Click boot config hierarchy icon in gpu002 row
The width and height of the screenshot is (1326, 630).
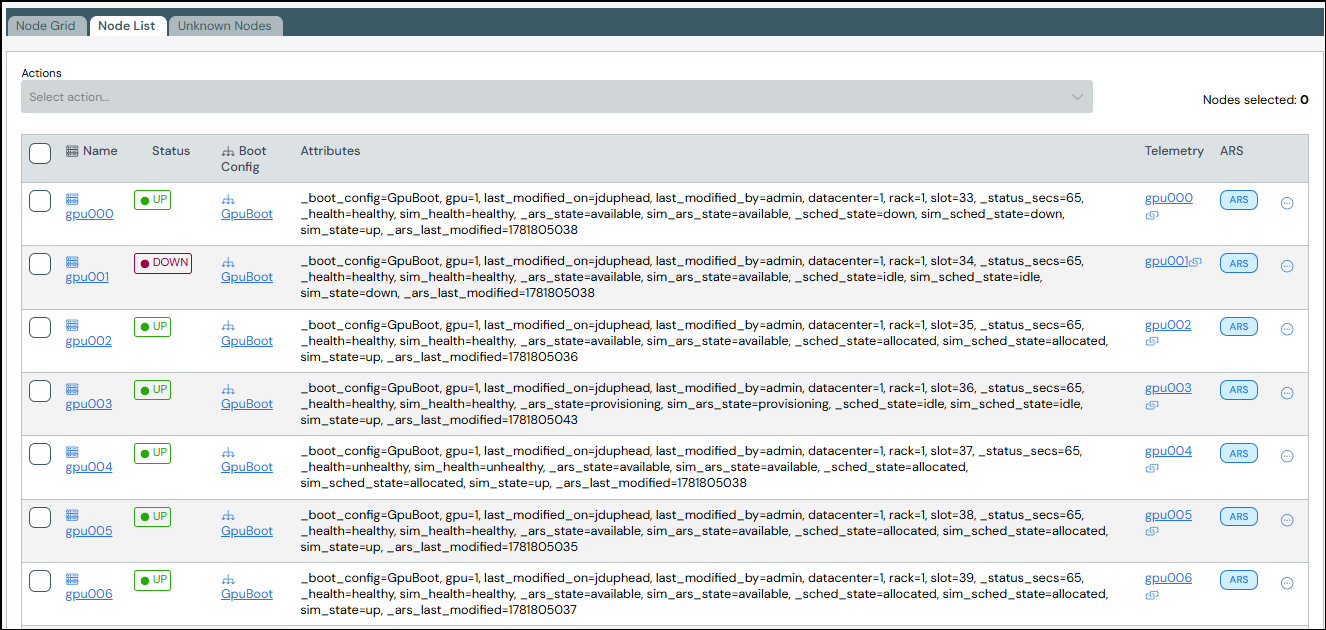click(x=228, y=326)
